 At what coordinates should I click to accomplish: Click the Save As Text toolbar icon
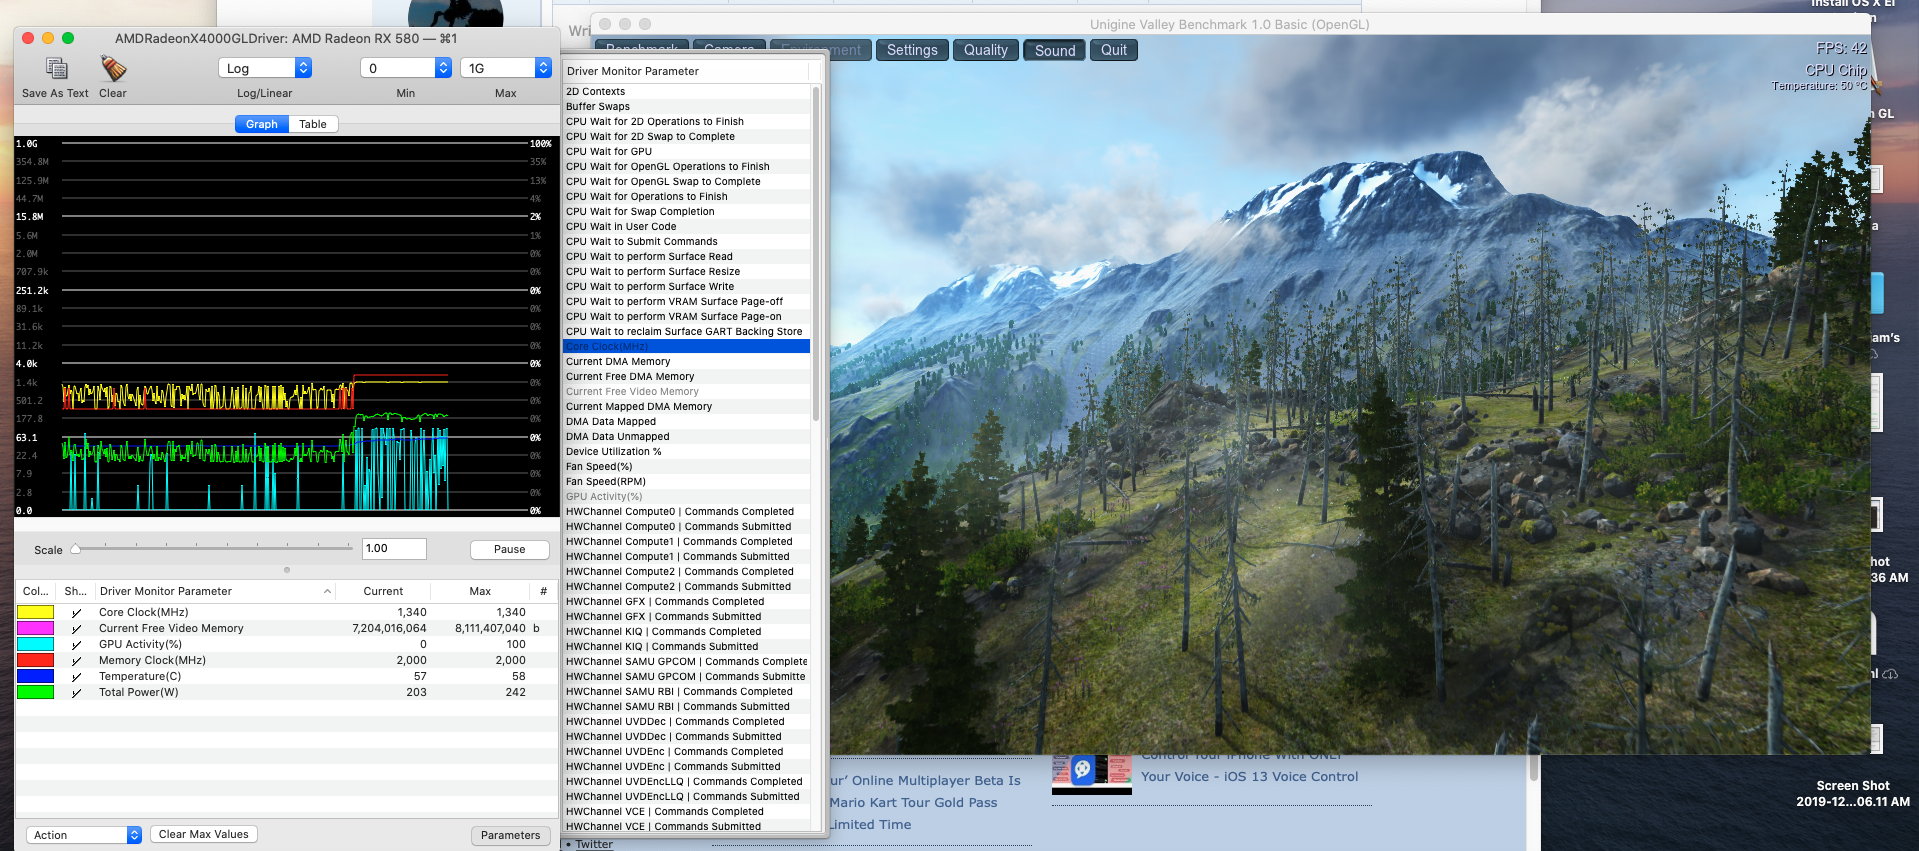56,68
